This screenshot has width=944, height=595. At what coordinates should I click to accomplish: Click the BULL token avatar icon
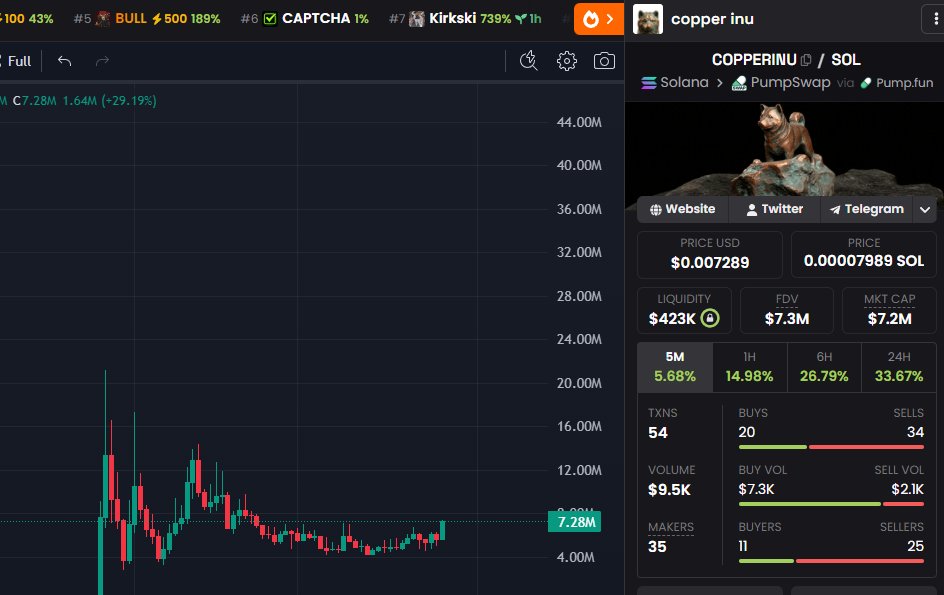[x=103, y=19]
